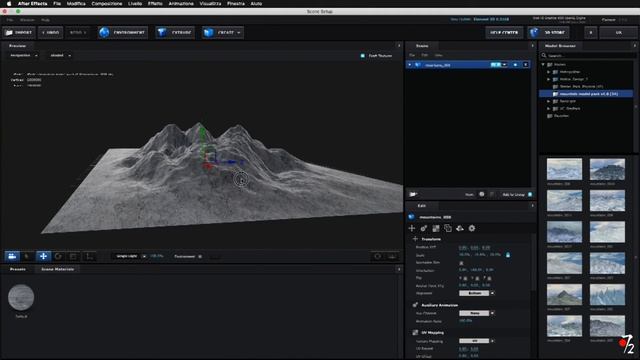Select the green mountain peak thumbnail
Screen dimensions: 640x360
click(564, 295)
